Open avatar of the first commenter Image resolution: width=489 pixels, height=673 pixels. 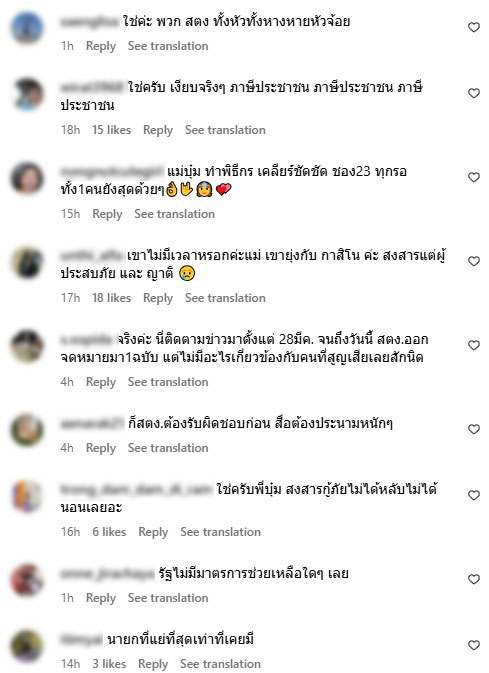(x=27, y=28)
